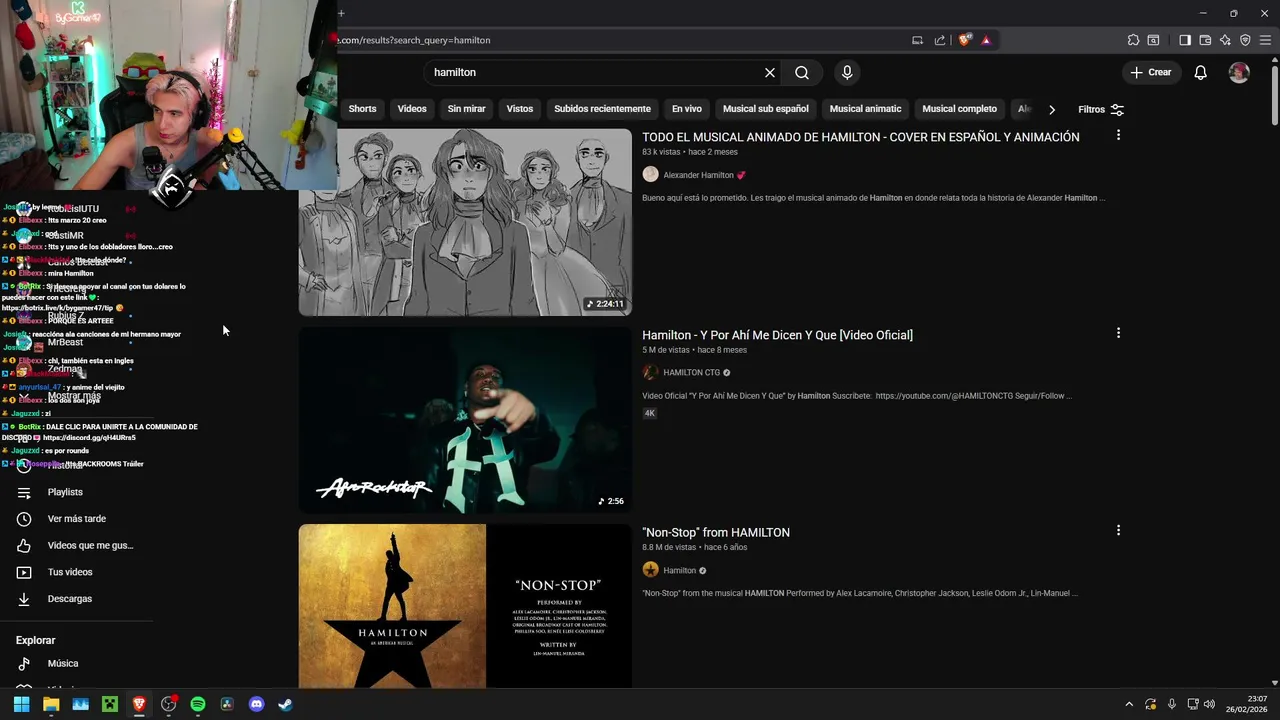Select the Musical sub español chip

(x=765, y=109)
